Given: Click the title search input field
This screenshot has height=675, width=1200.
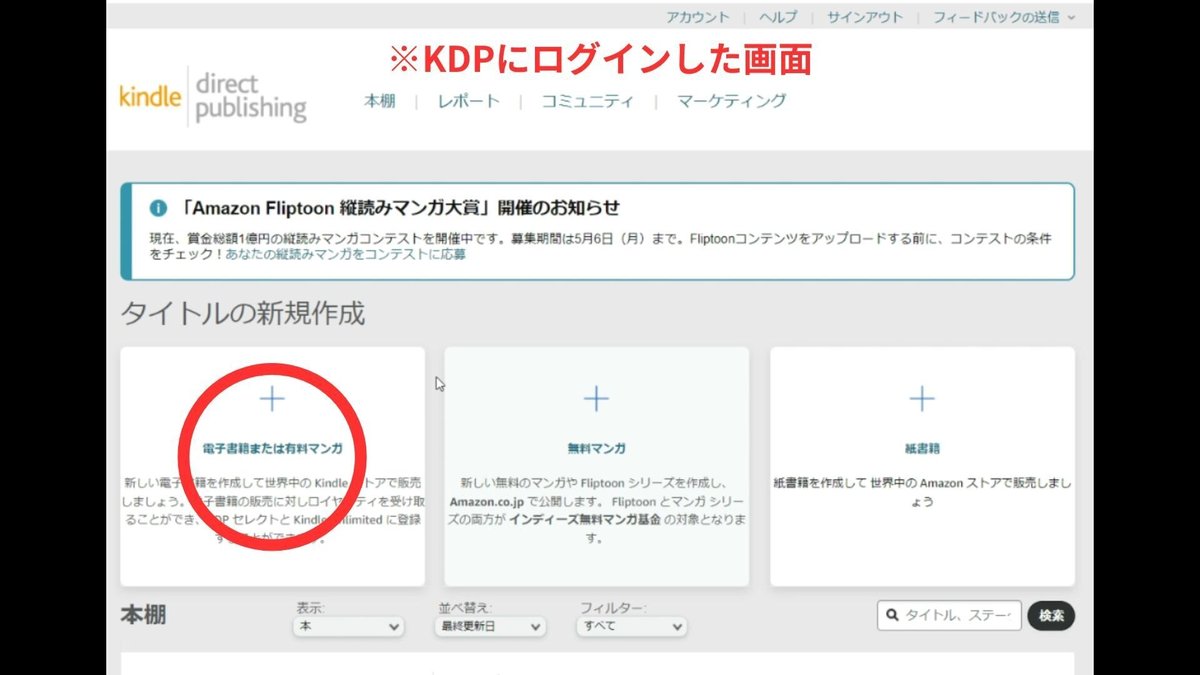Looking at the screenshot, I should pyautogui.click(x=949, y=616).
